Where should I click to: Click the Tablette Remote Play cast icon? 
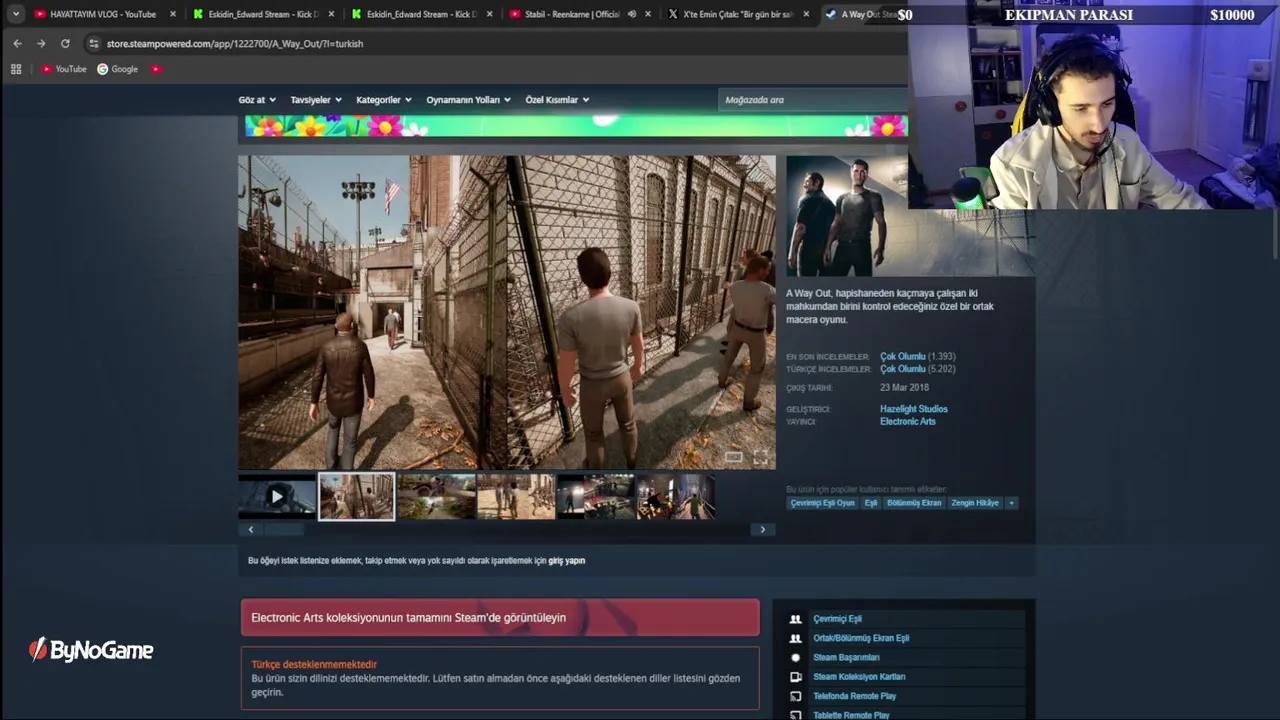point(796,715)
